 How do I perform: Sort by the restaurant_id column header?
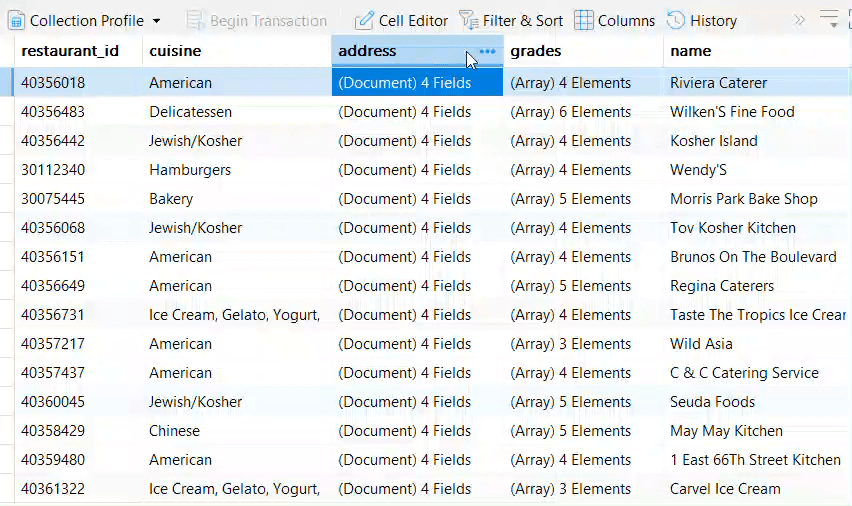pyautogui.click(x=70, y=51)
